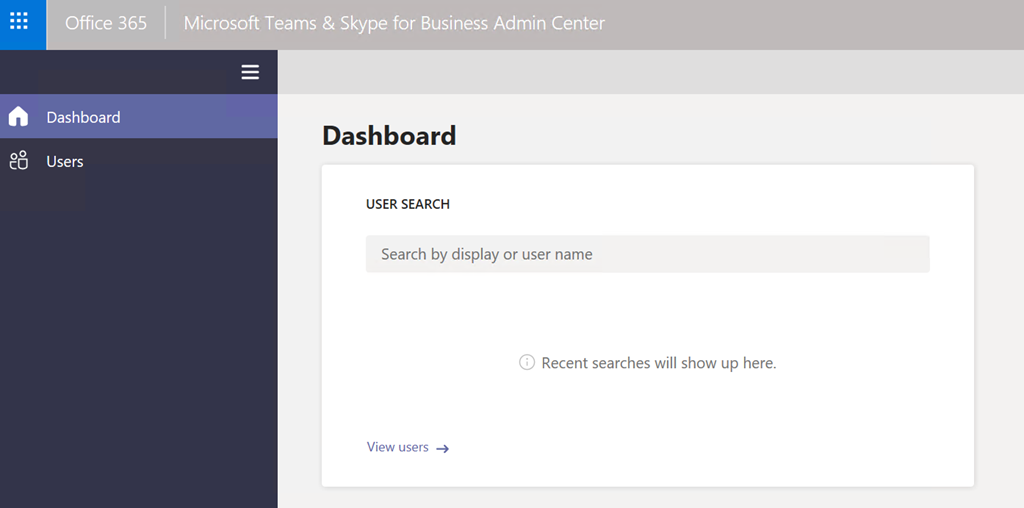Image resolution: width=1024 pixels, height=508 pixels.
Task: Click the Microsoft Teams & Skype Admin Center title
Action: [394, 23]
